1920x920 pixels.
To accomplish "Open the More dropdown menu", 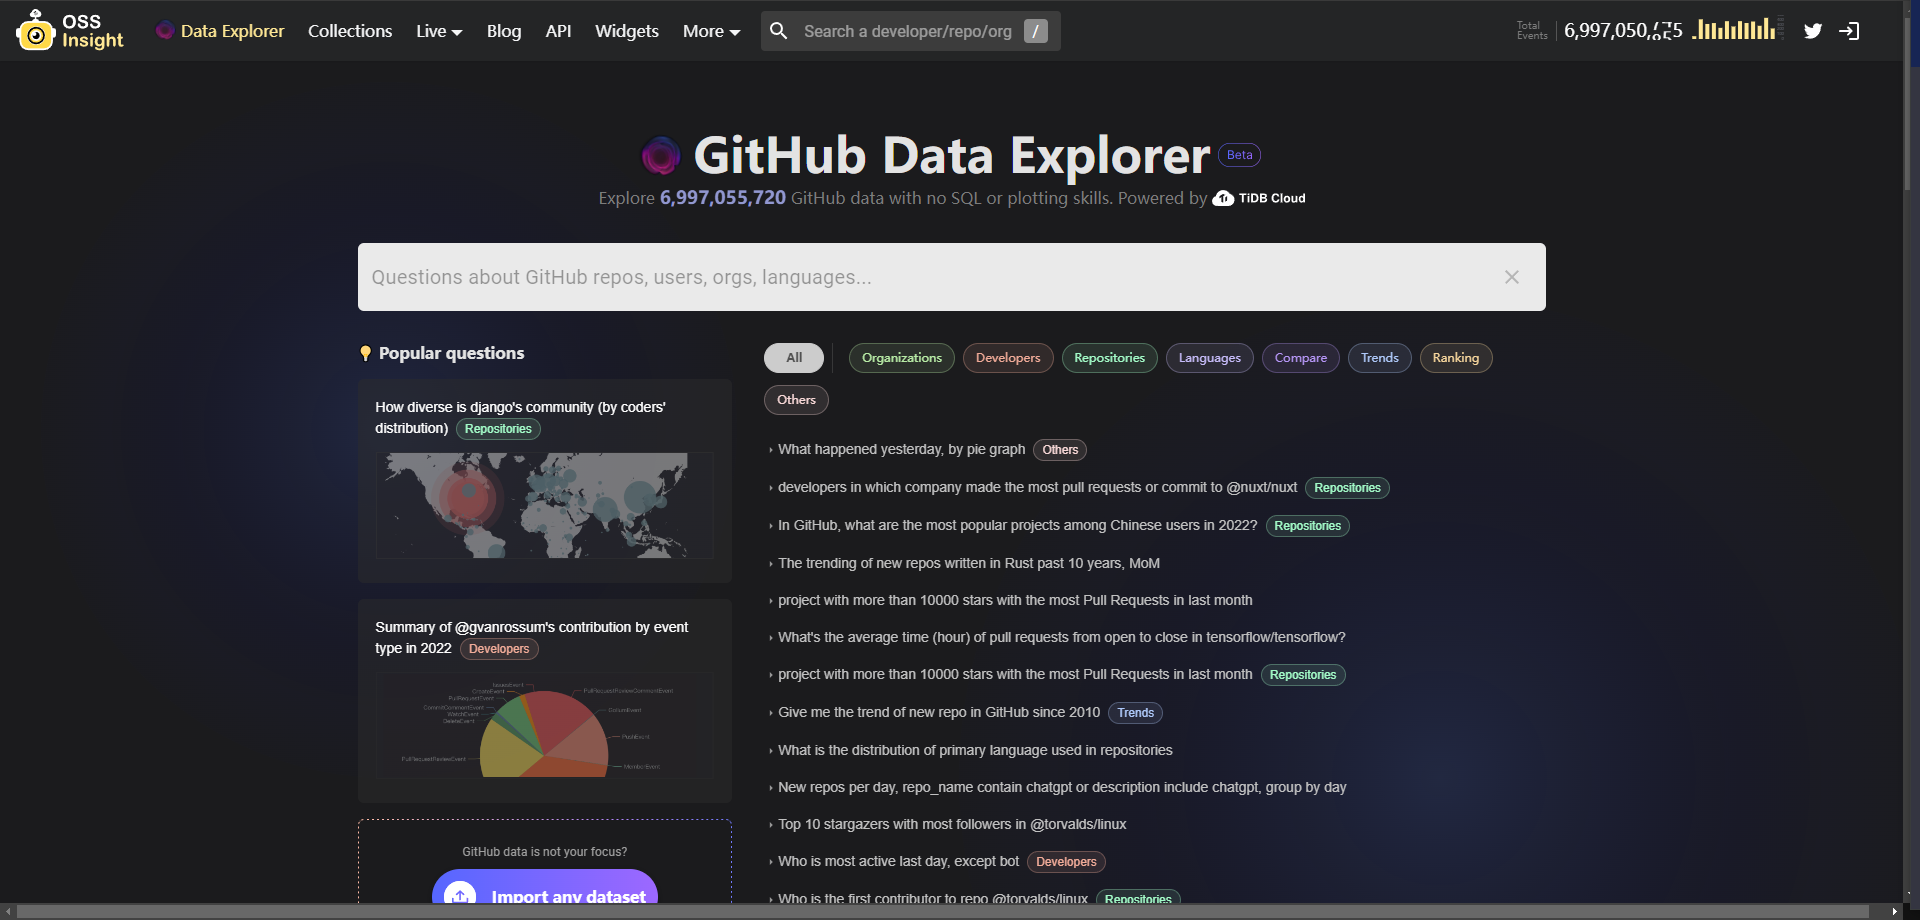I will tap(711, 31).
